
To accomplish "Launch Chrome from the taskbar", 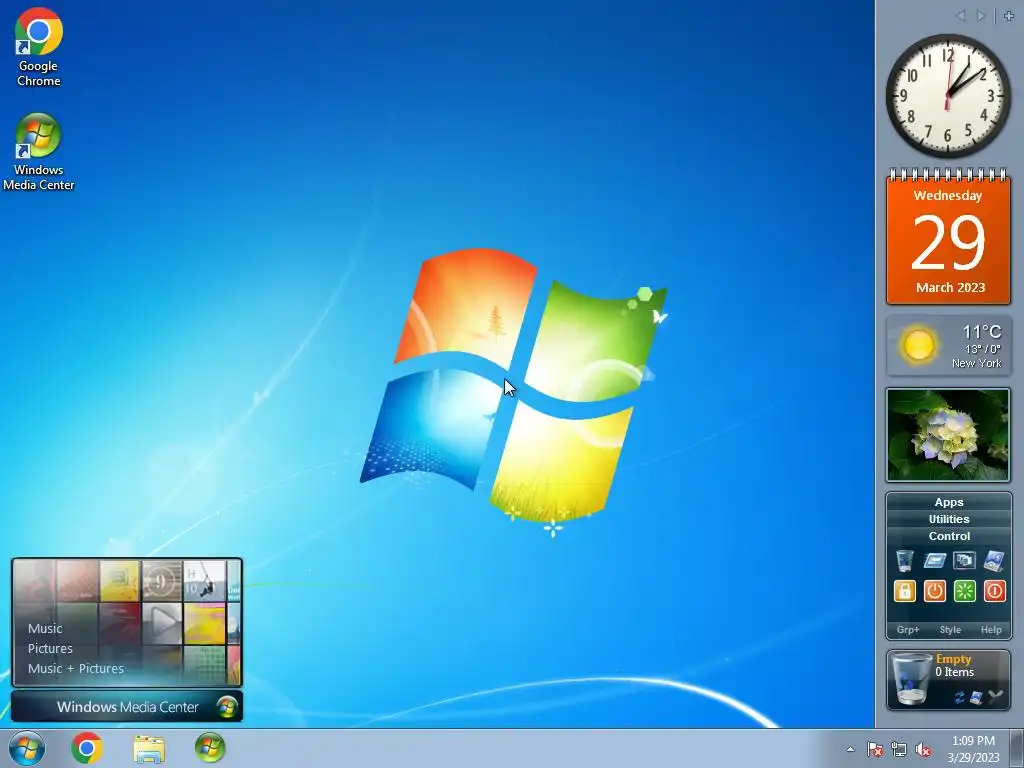I will (87, 748).
